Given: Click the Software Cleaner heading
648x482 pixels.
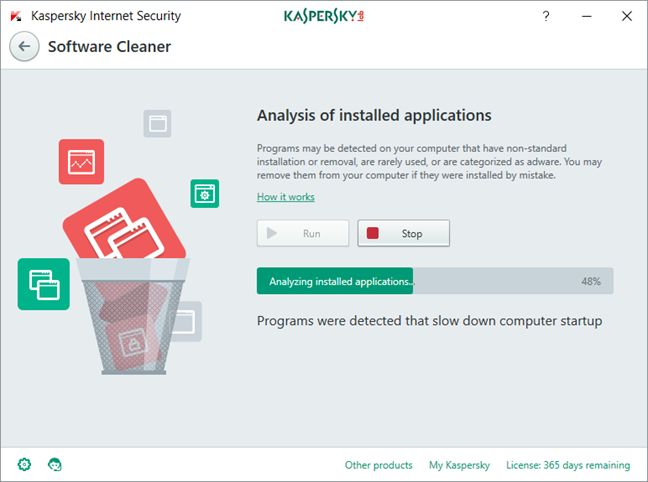Looking at the screenshot, I should pyautogui.click(x=110, y=46).
